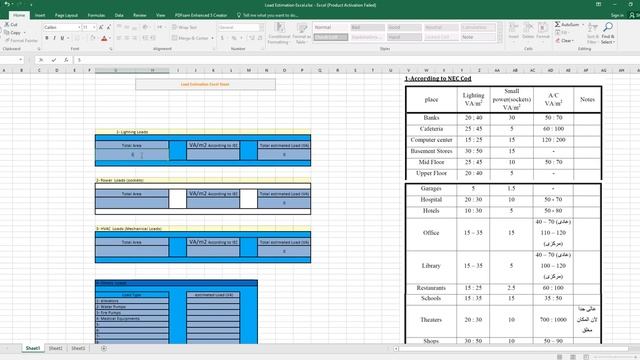Image resolution: width=640 pixels, height=360 pixels.
Task: Open the Data ribbon tab
Action: [119, 15]
